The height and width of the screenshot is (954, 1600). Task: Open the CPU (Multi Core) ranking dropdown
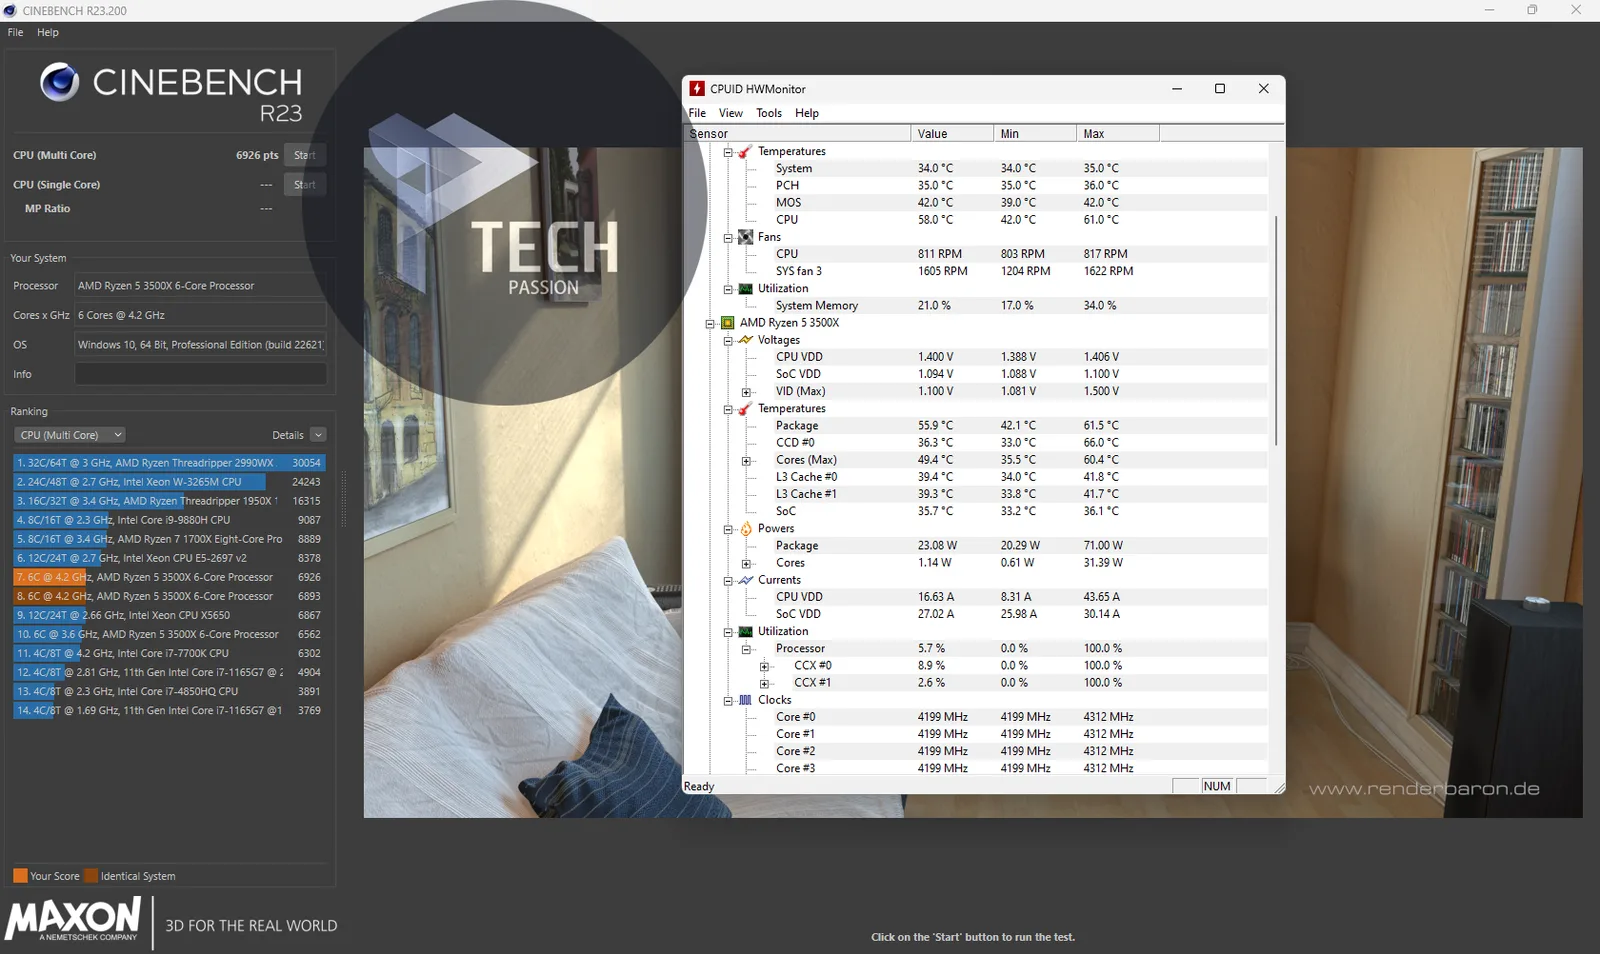(x=70, y=435)
